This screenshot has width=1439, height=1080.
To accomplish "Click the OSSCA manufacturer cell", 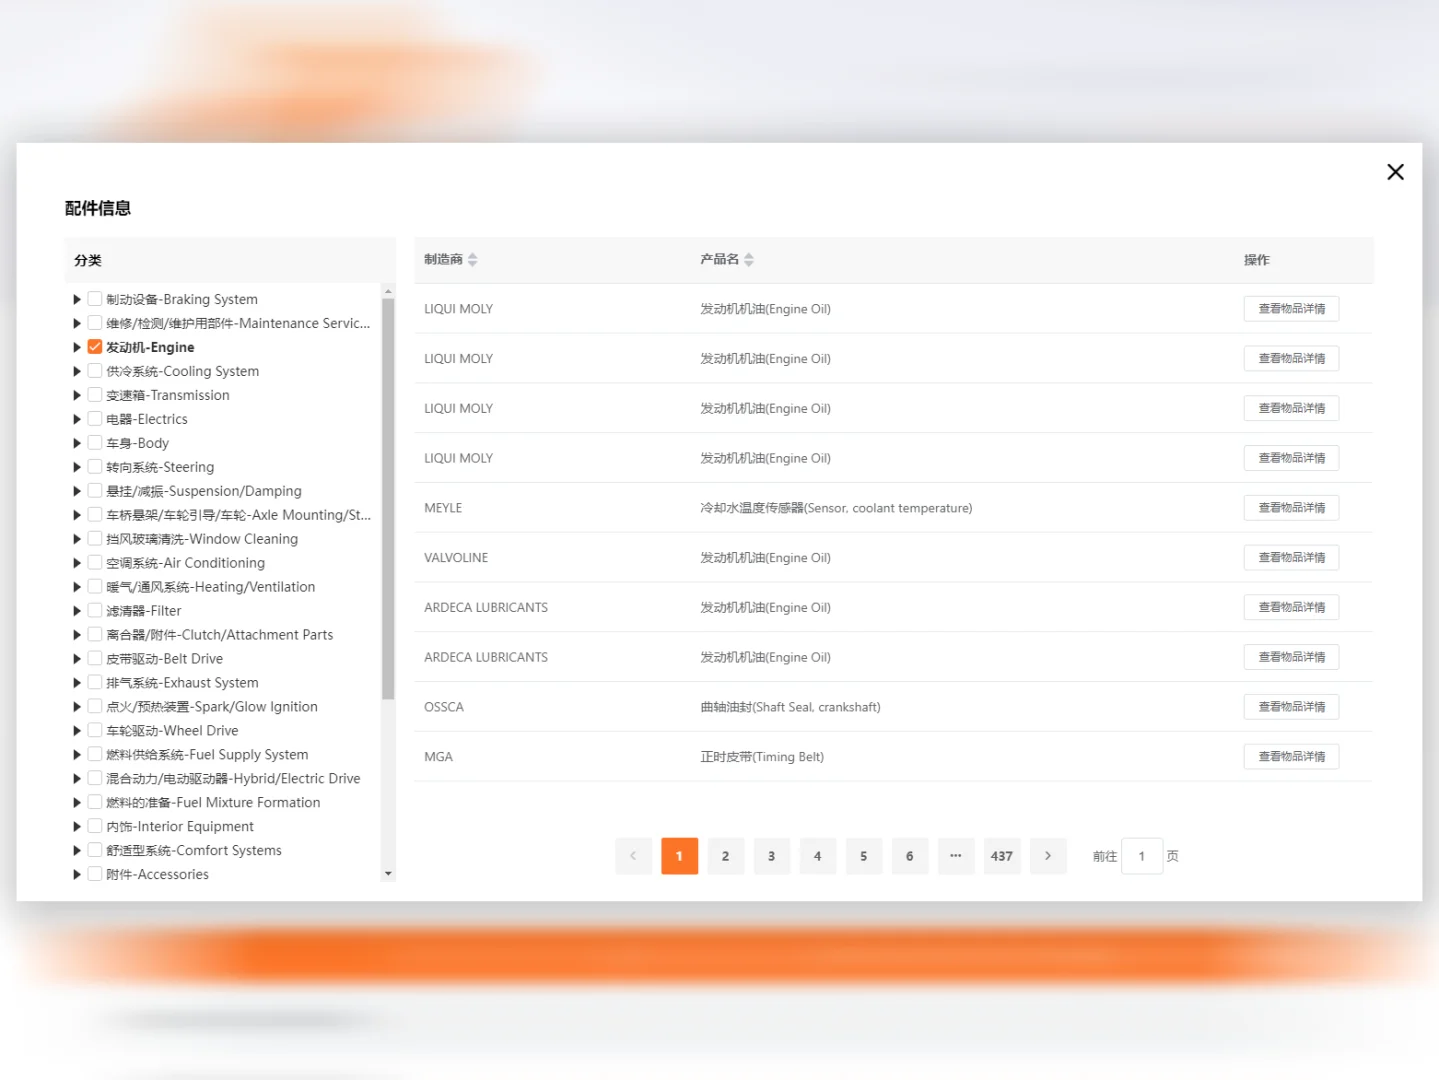I will [444, 707].
